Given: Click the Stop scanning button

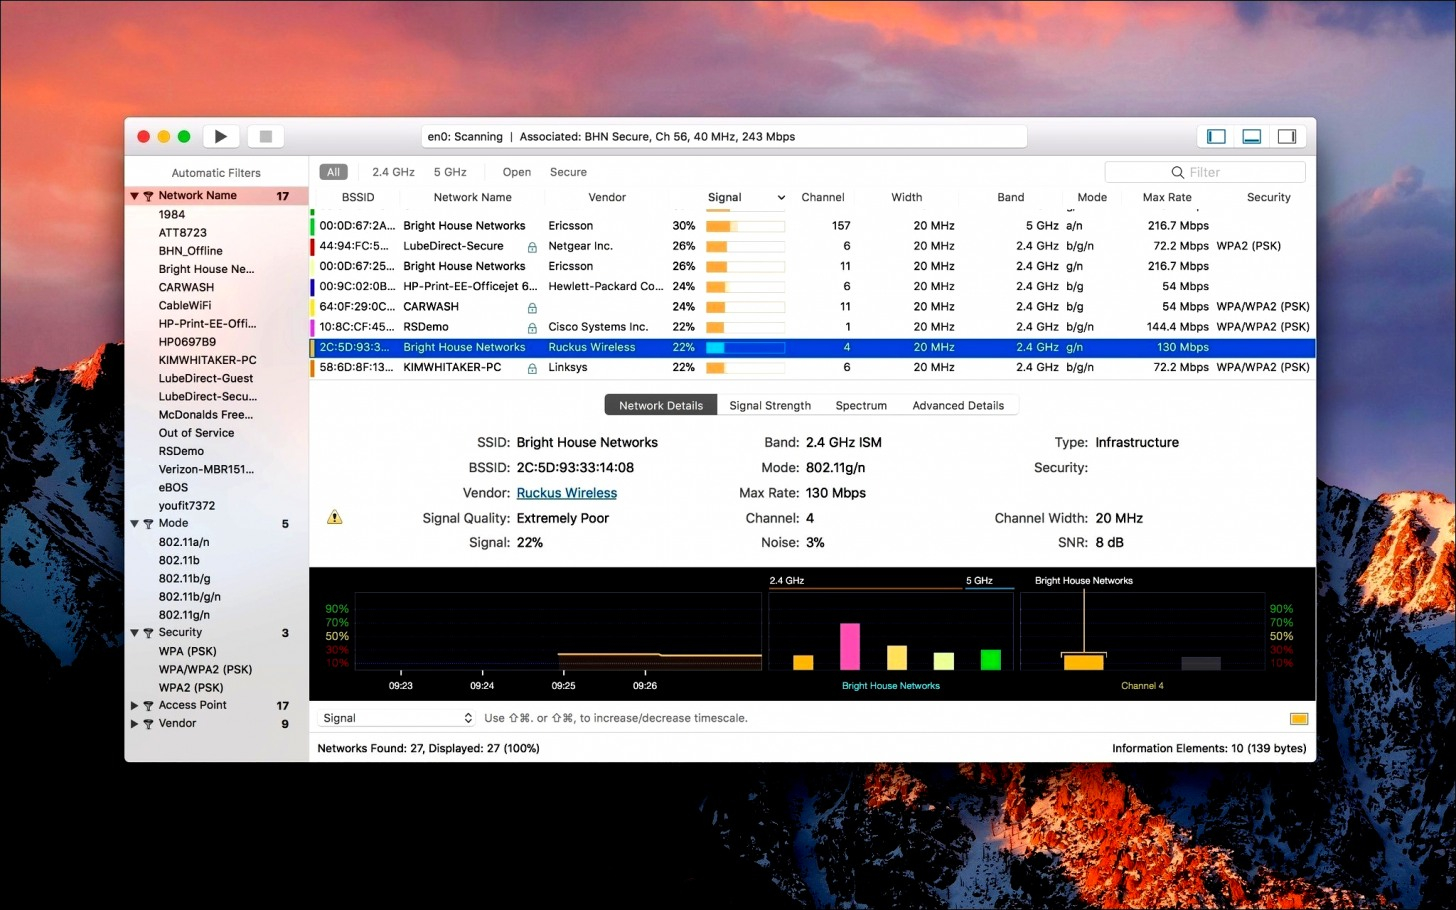Looking at the screenshot, I should click(x=266, y=137).
